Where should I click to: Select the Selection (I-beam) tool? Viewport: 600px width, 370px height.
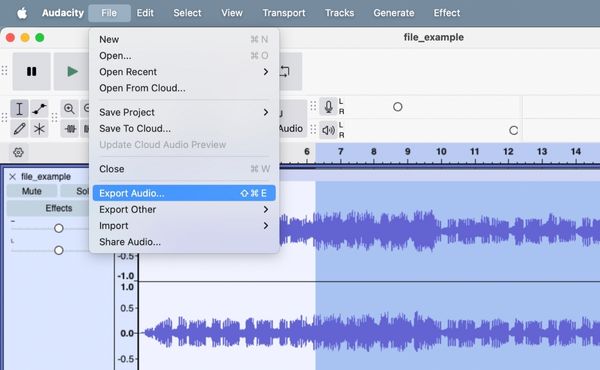click(x=19, y=109)
